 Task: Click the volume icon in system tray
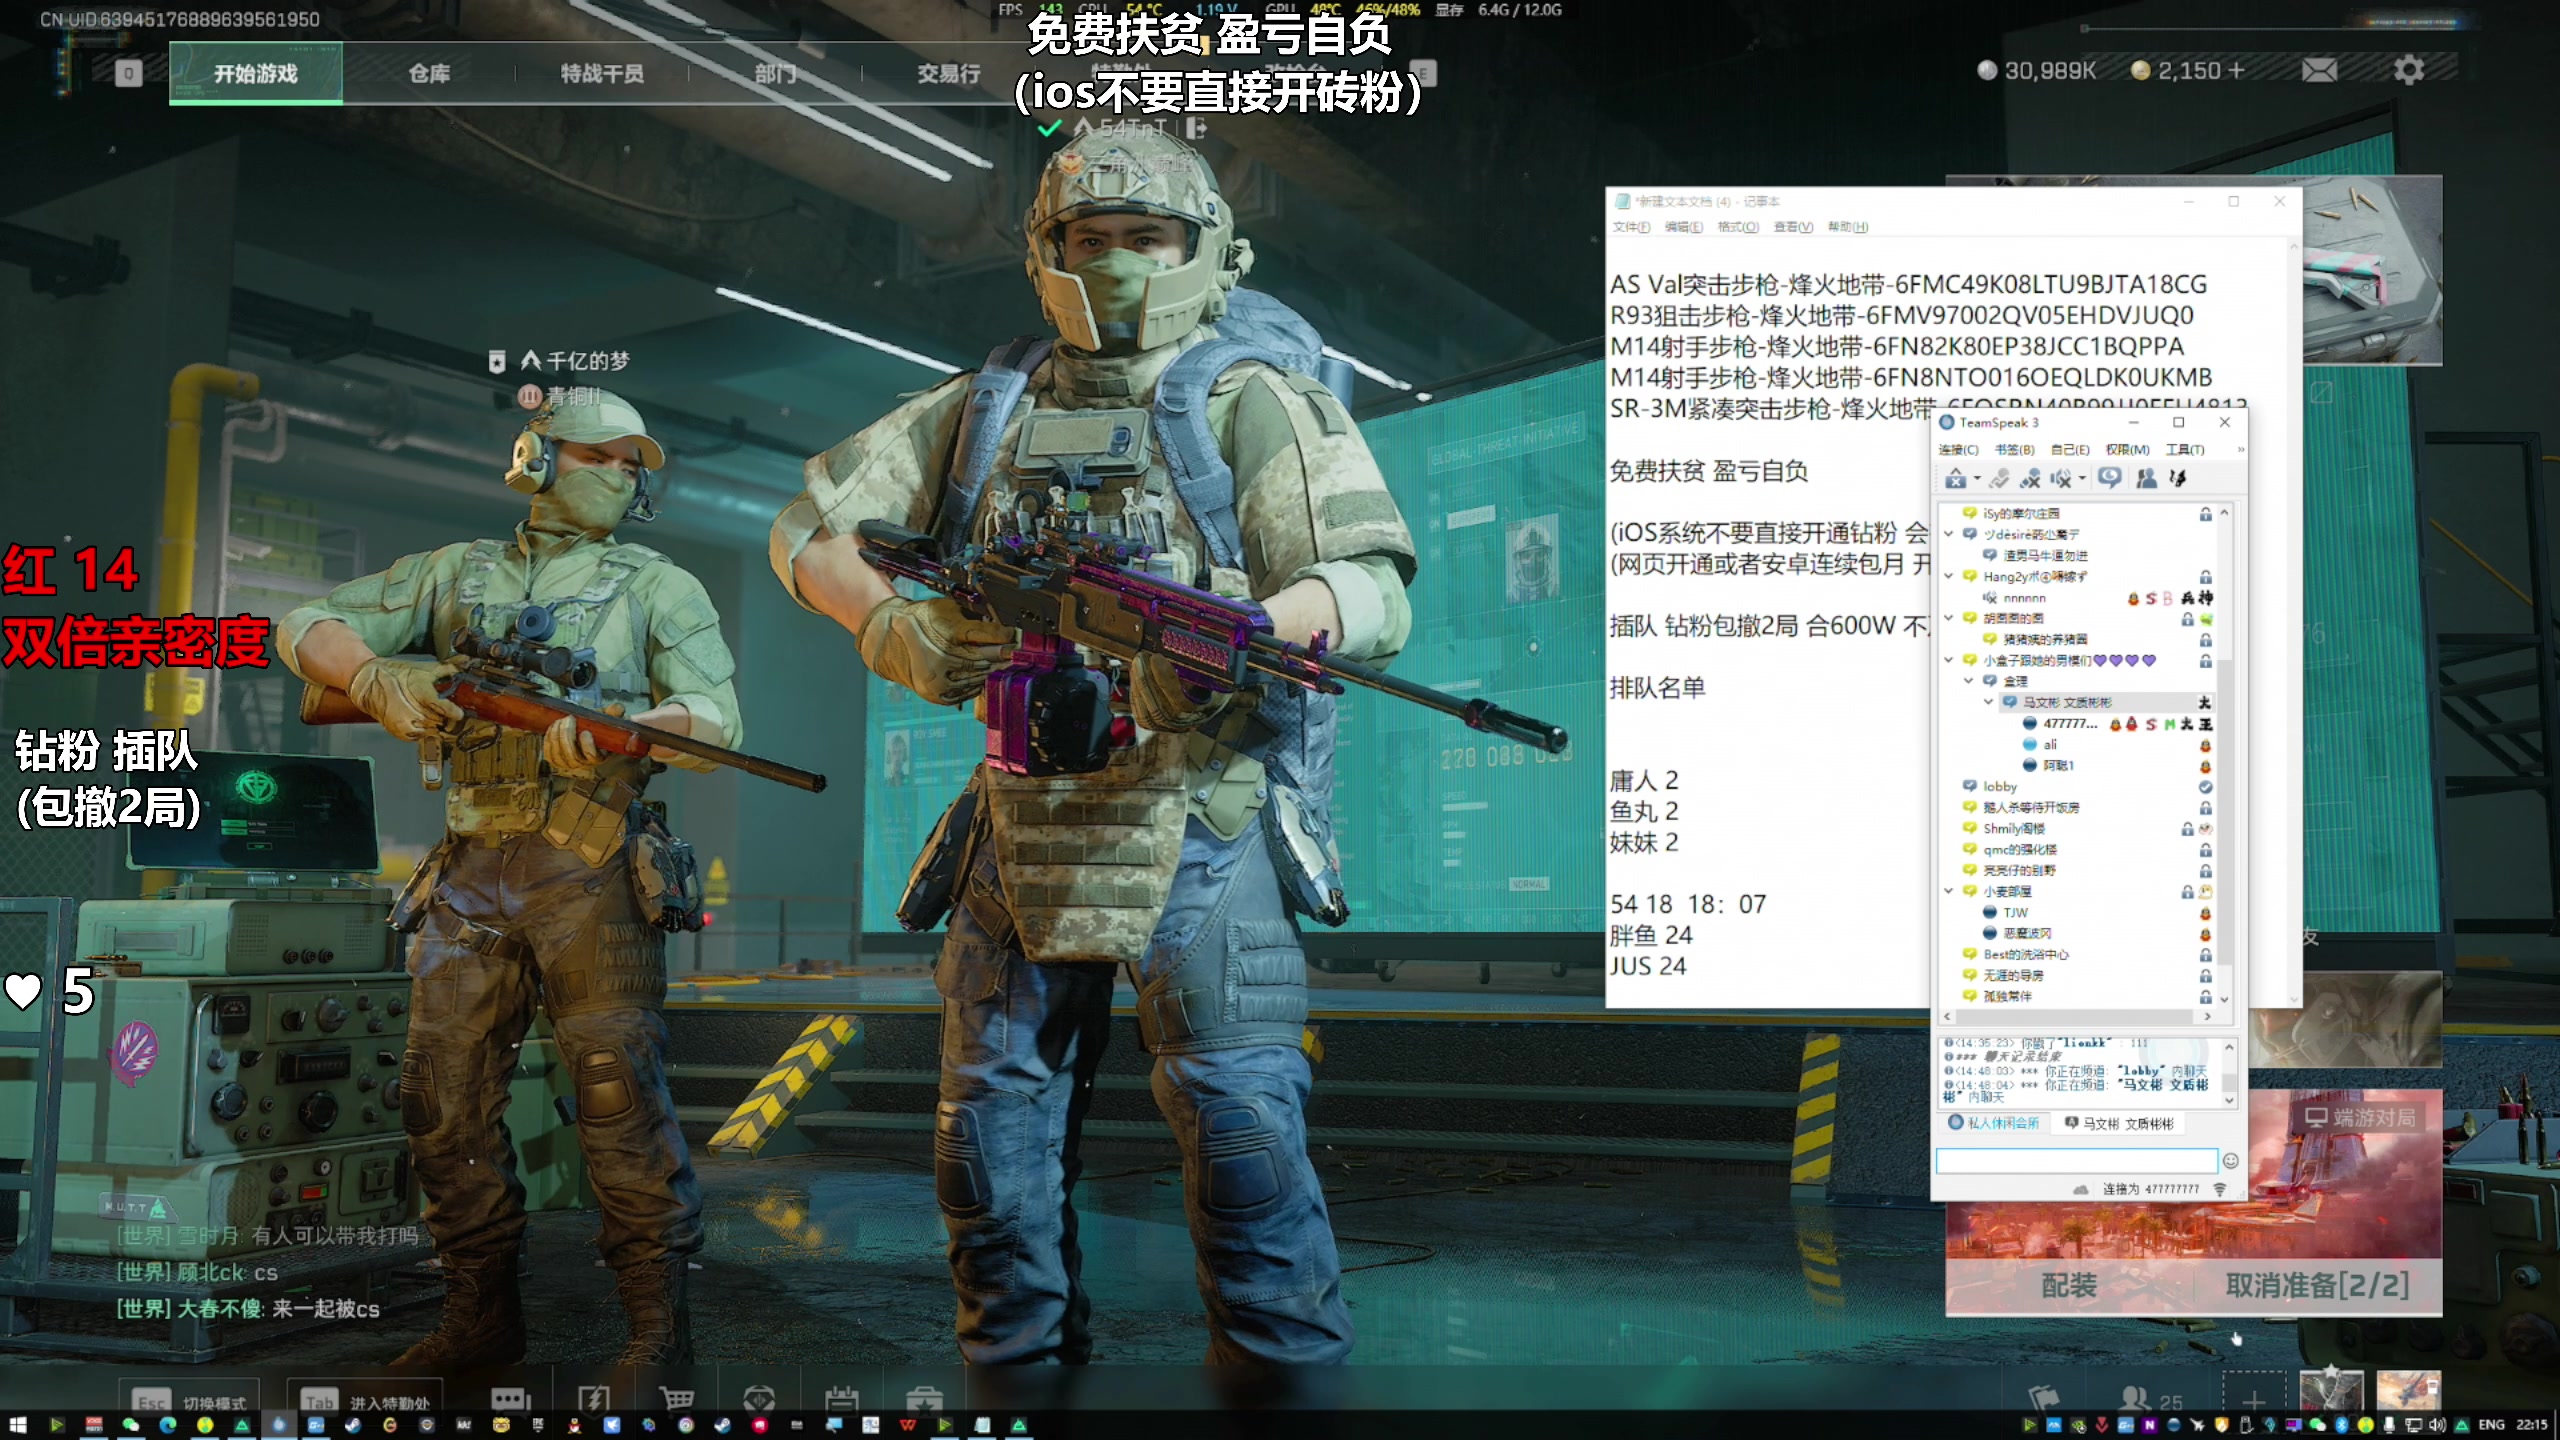point(2437,1425)
